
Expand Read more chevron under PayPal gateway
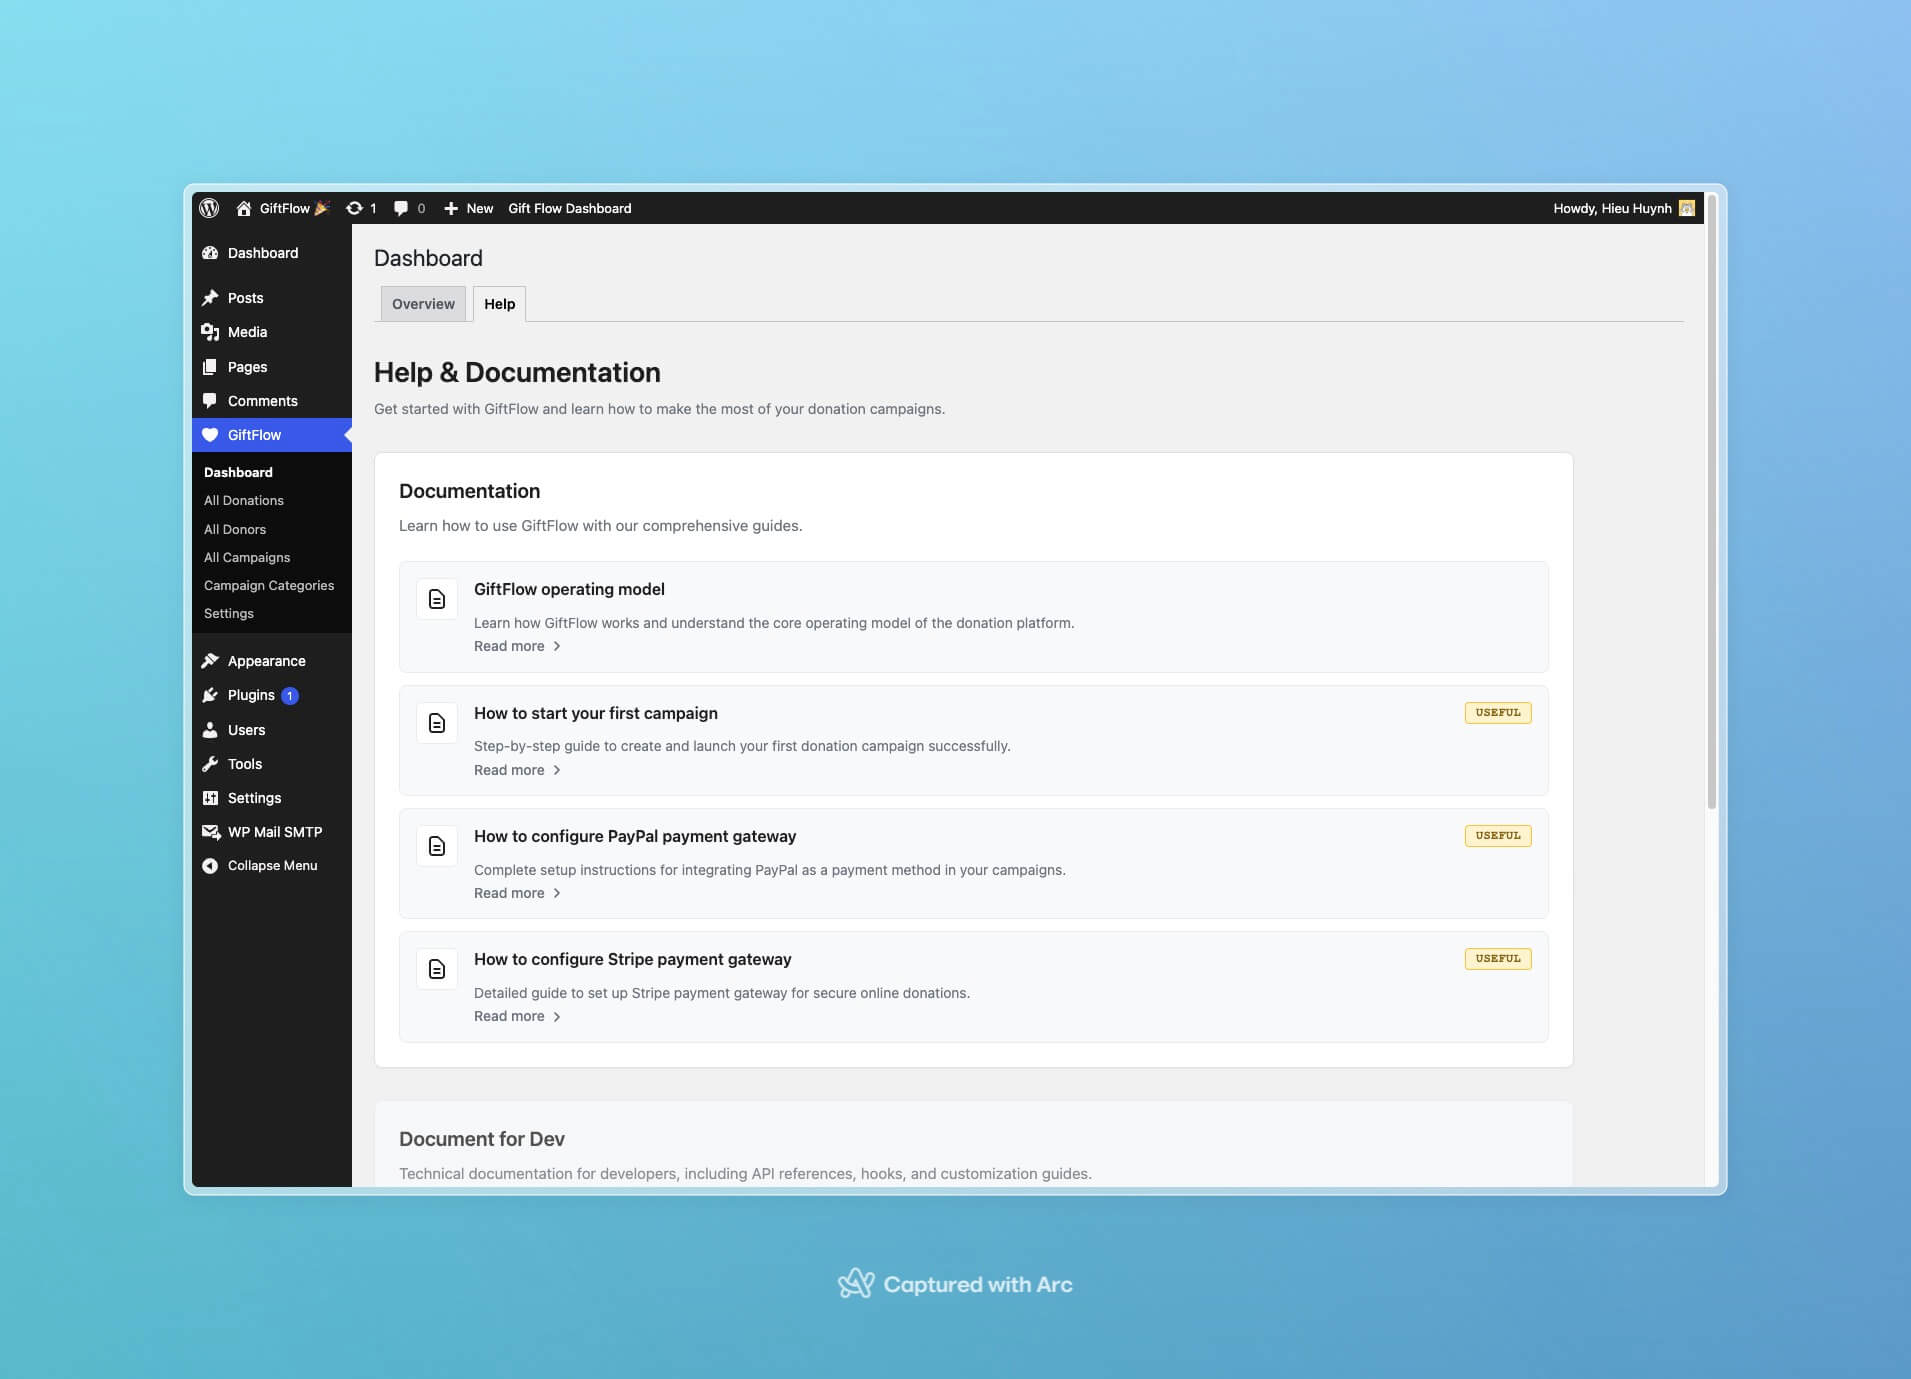click(557, 893)
